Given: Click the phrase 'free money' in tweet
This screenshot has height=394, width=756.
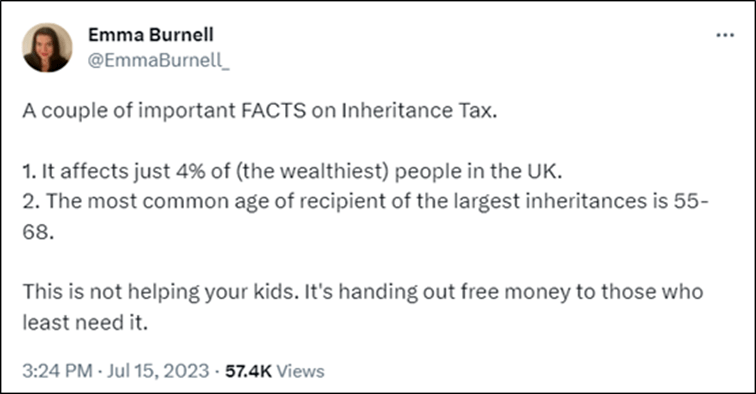Looking at the screenshot, I should [x=515, y=292].
